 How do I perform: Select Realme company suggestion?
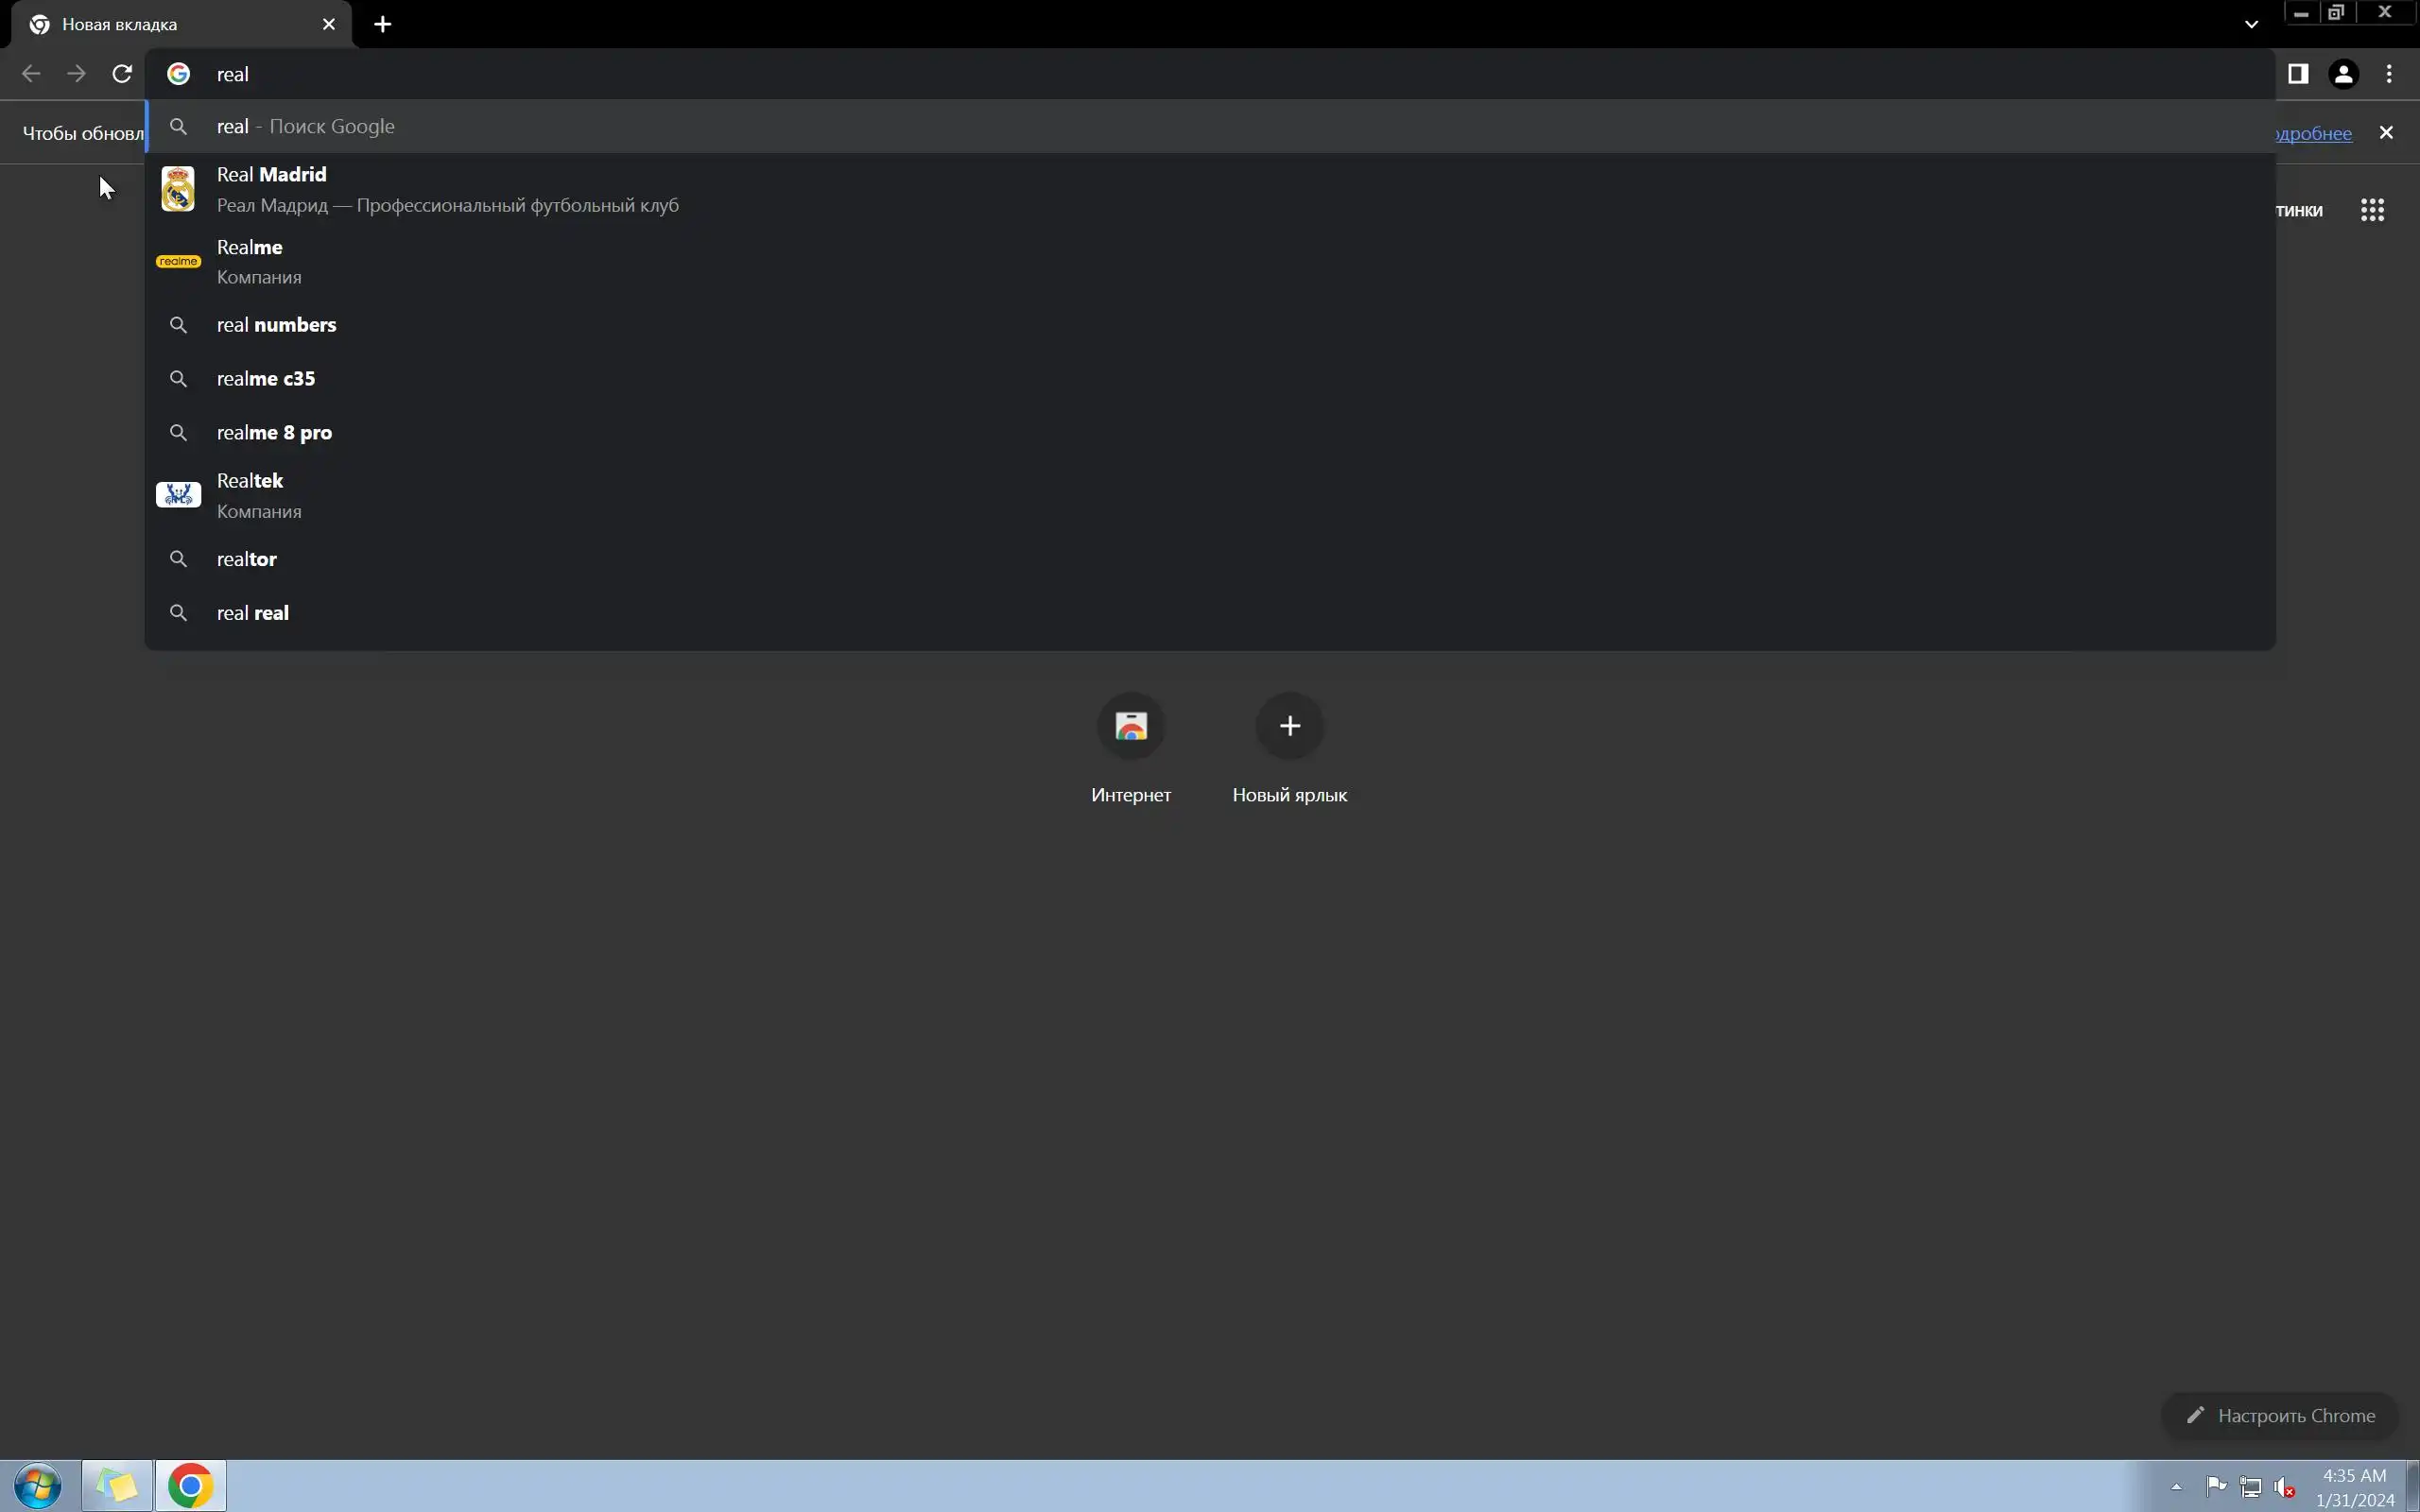coord(258,262)
